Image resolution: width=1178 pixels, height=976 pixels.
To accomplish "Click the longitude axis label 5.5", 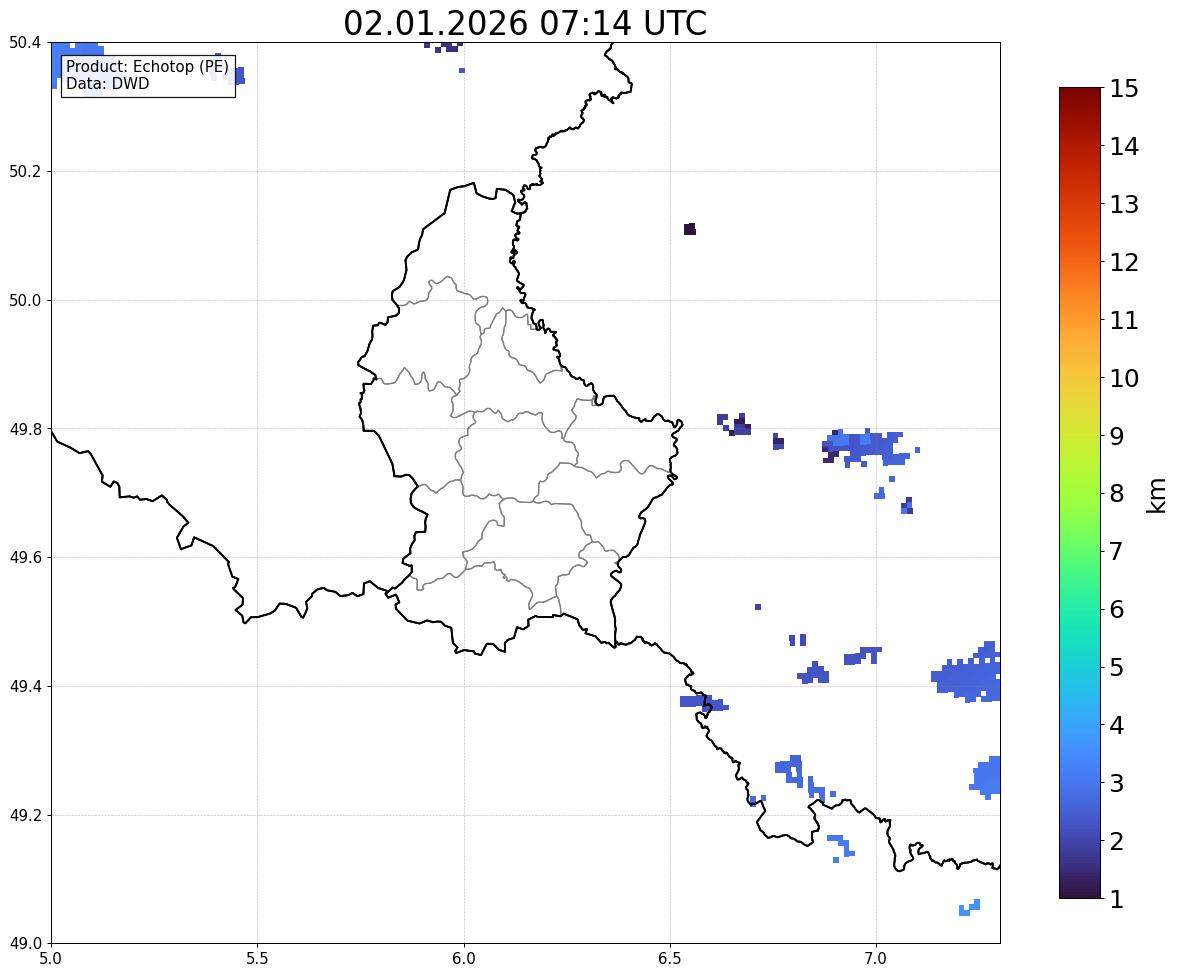I will (x=258, y=959).
